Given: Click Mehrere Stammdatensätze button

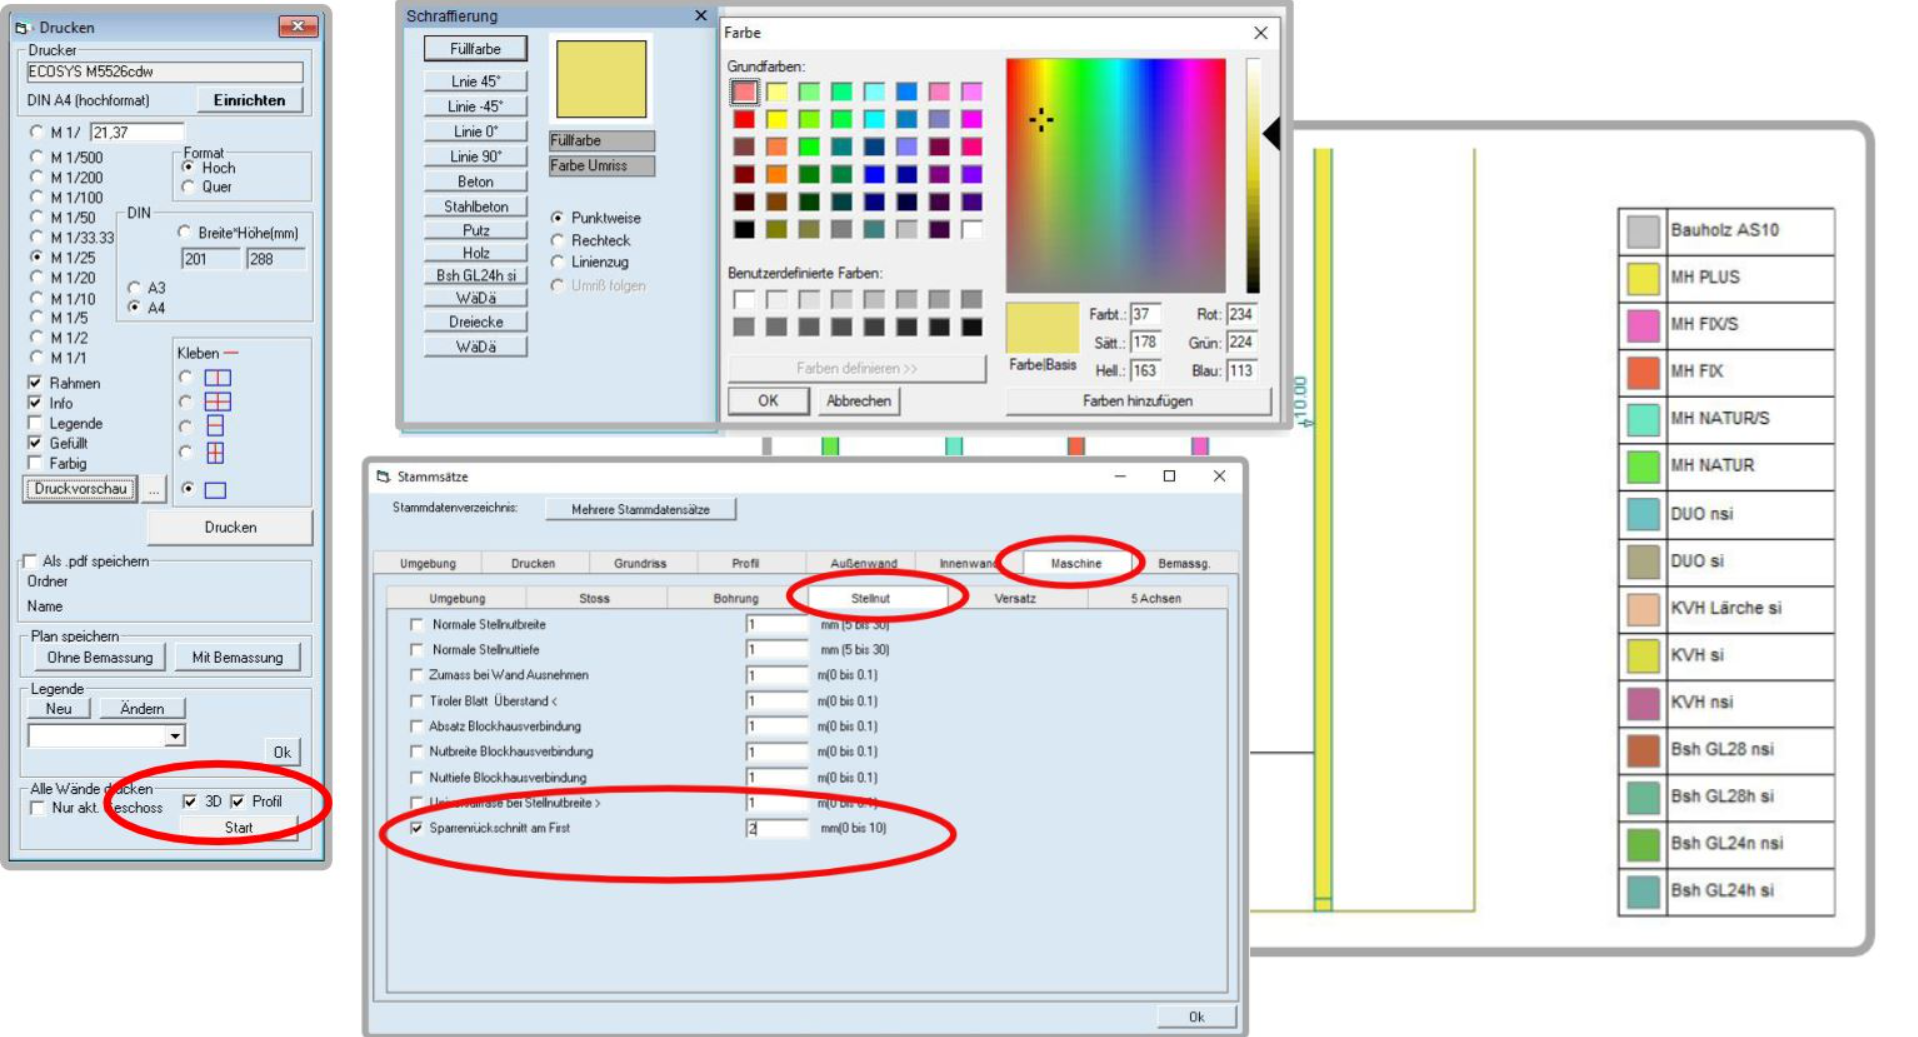Looking at the screenshot, I should (641, 509).
